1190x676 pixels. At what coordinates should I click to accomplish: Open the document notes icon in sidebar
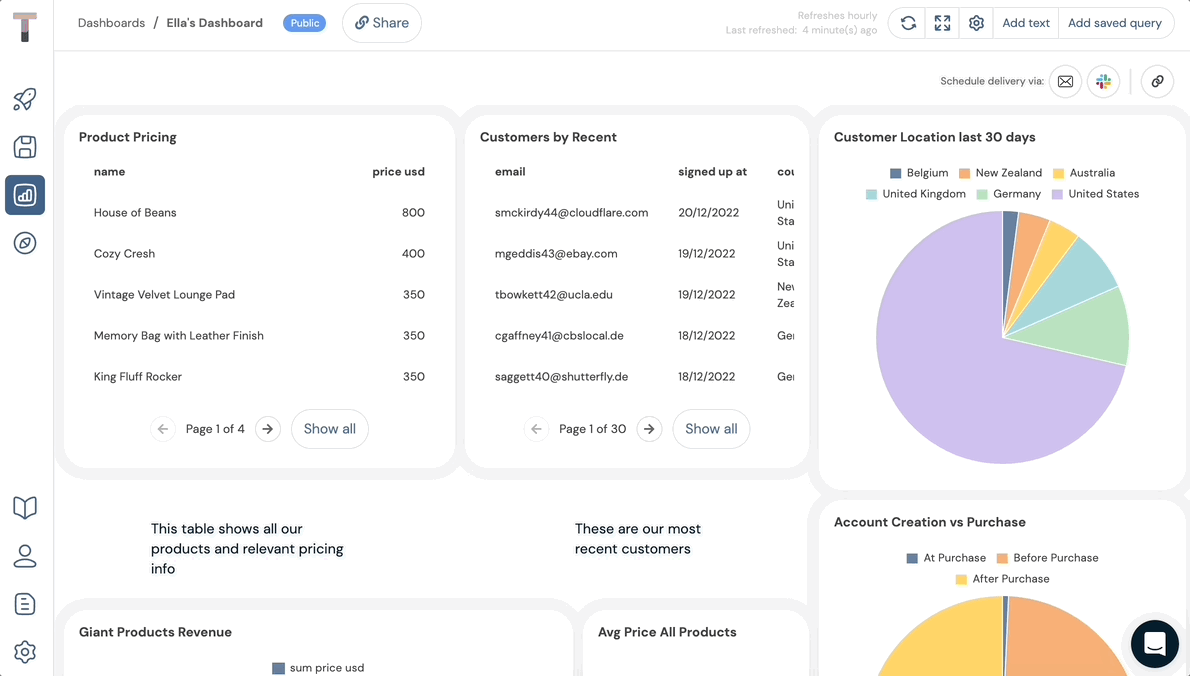[25, 604]
